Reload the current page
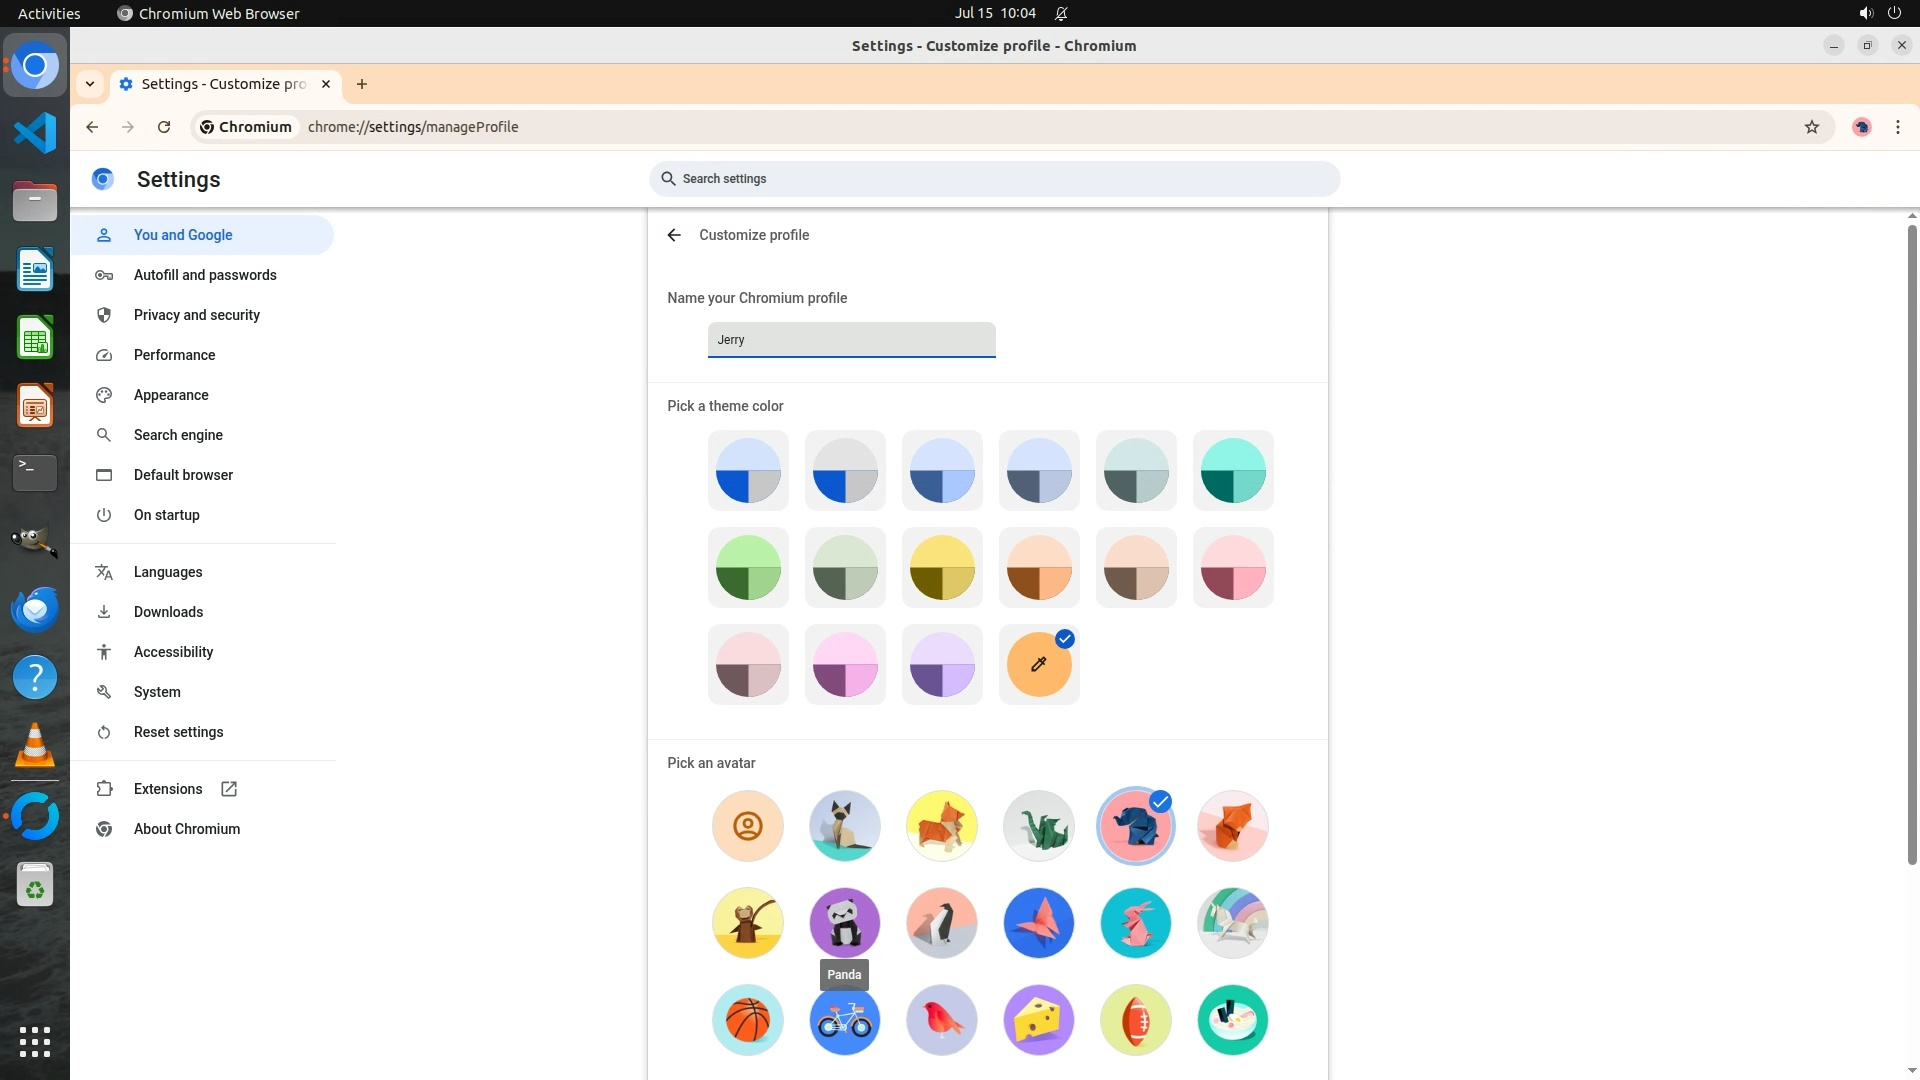The image size is (1920, 1080). click(164, 127)
